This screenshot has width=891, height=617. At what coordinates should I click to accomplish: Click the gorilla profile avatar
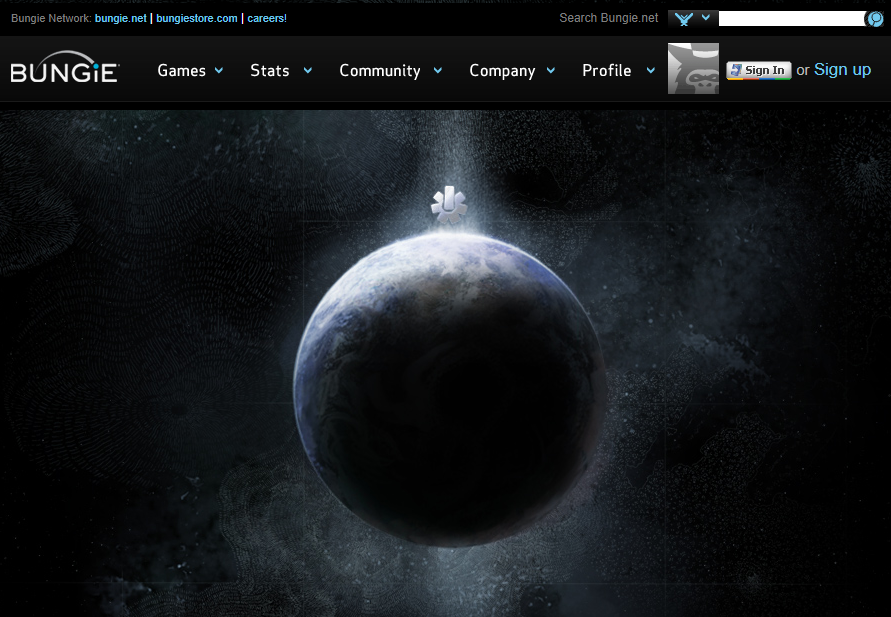[x=693, y=68]
